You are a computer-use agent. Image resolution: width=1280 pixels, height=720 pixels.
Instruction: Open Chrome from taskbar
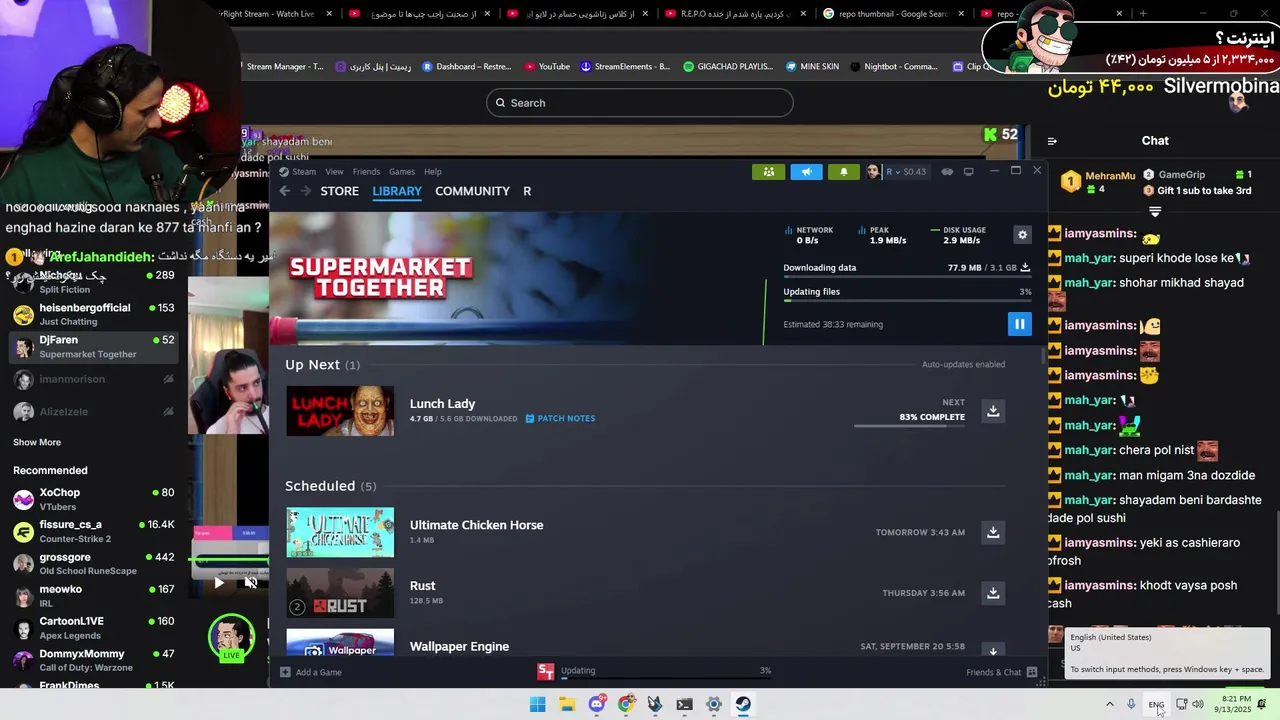coord(626,704)
